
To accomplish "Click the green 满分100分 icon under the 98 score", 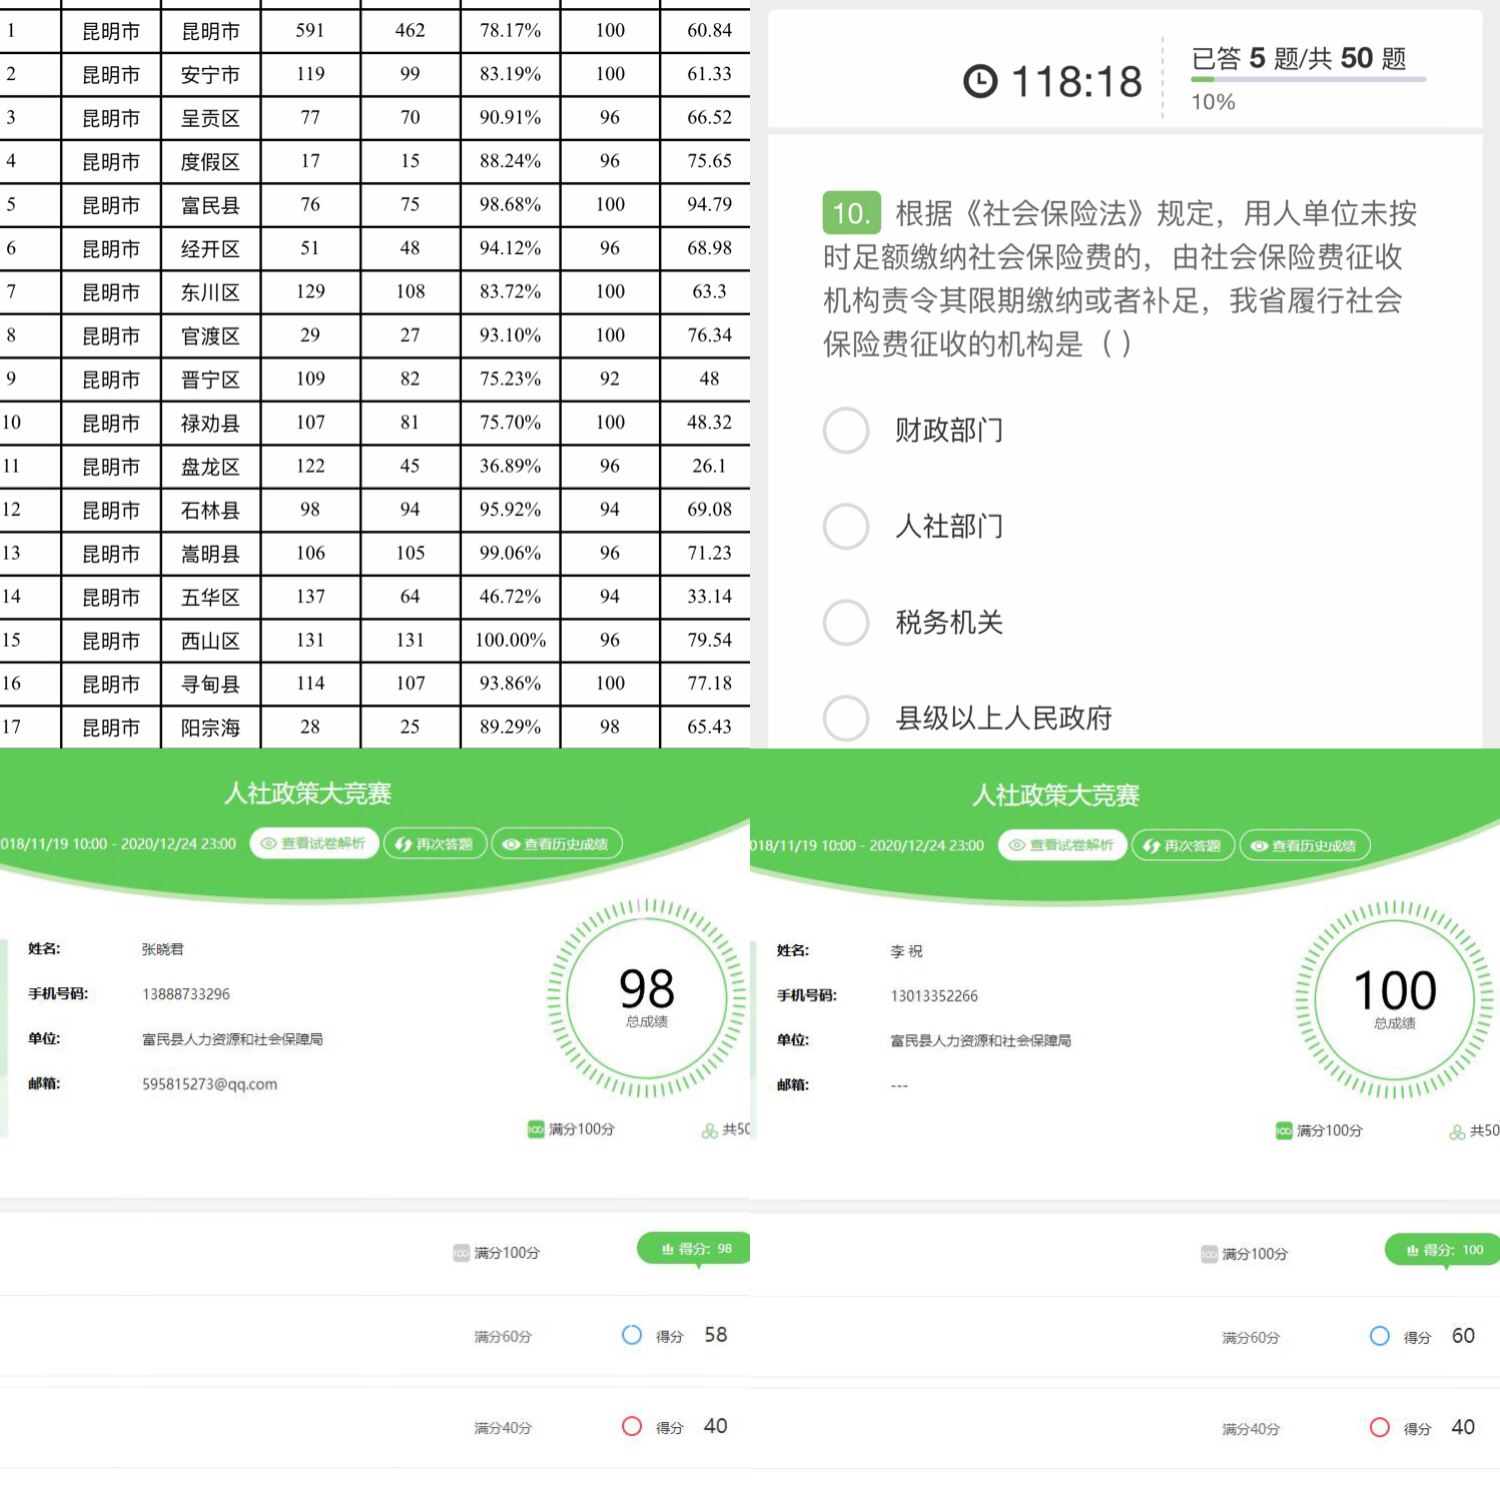I will pyautogui.click(x=536, y=1129).
